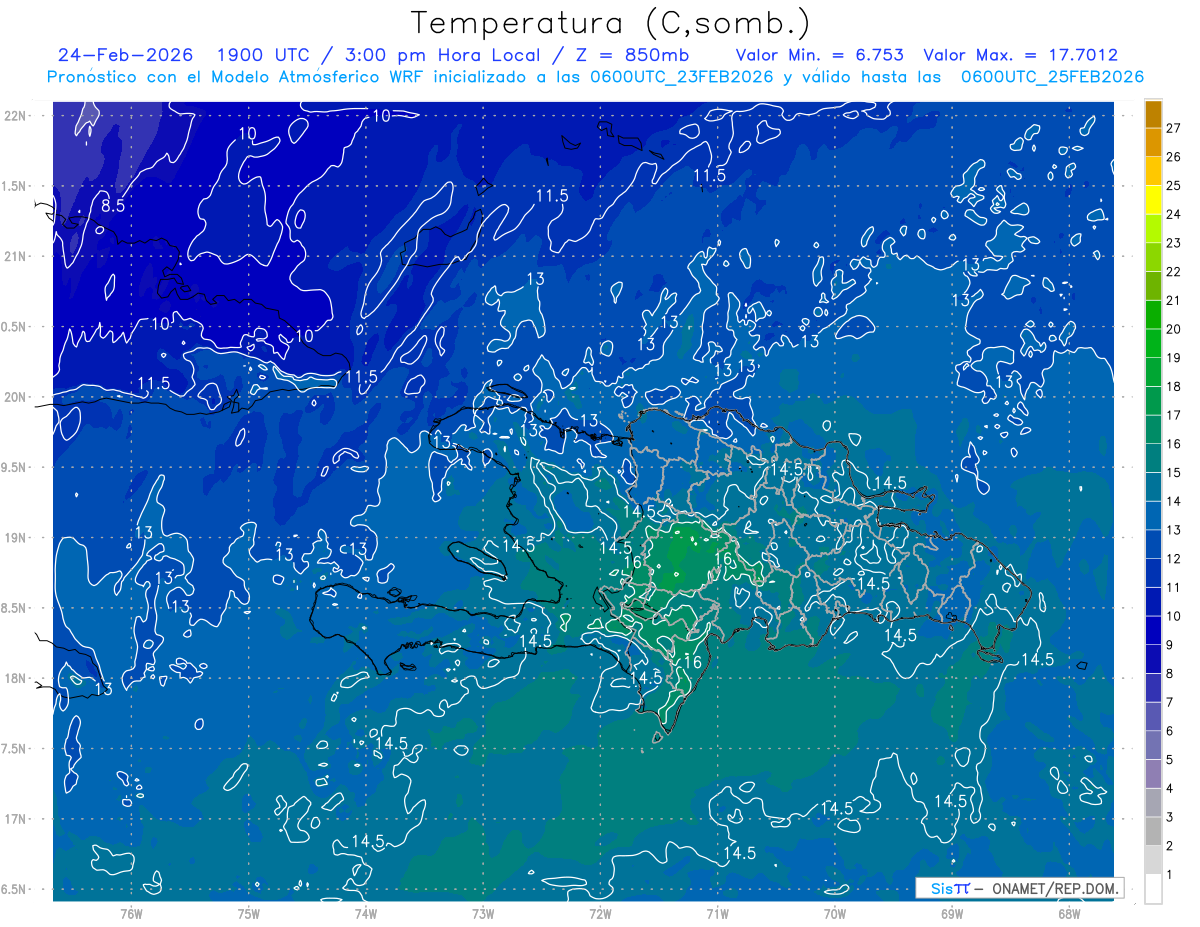Click color scale value 4

click(x=1171, y=789)
